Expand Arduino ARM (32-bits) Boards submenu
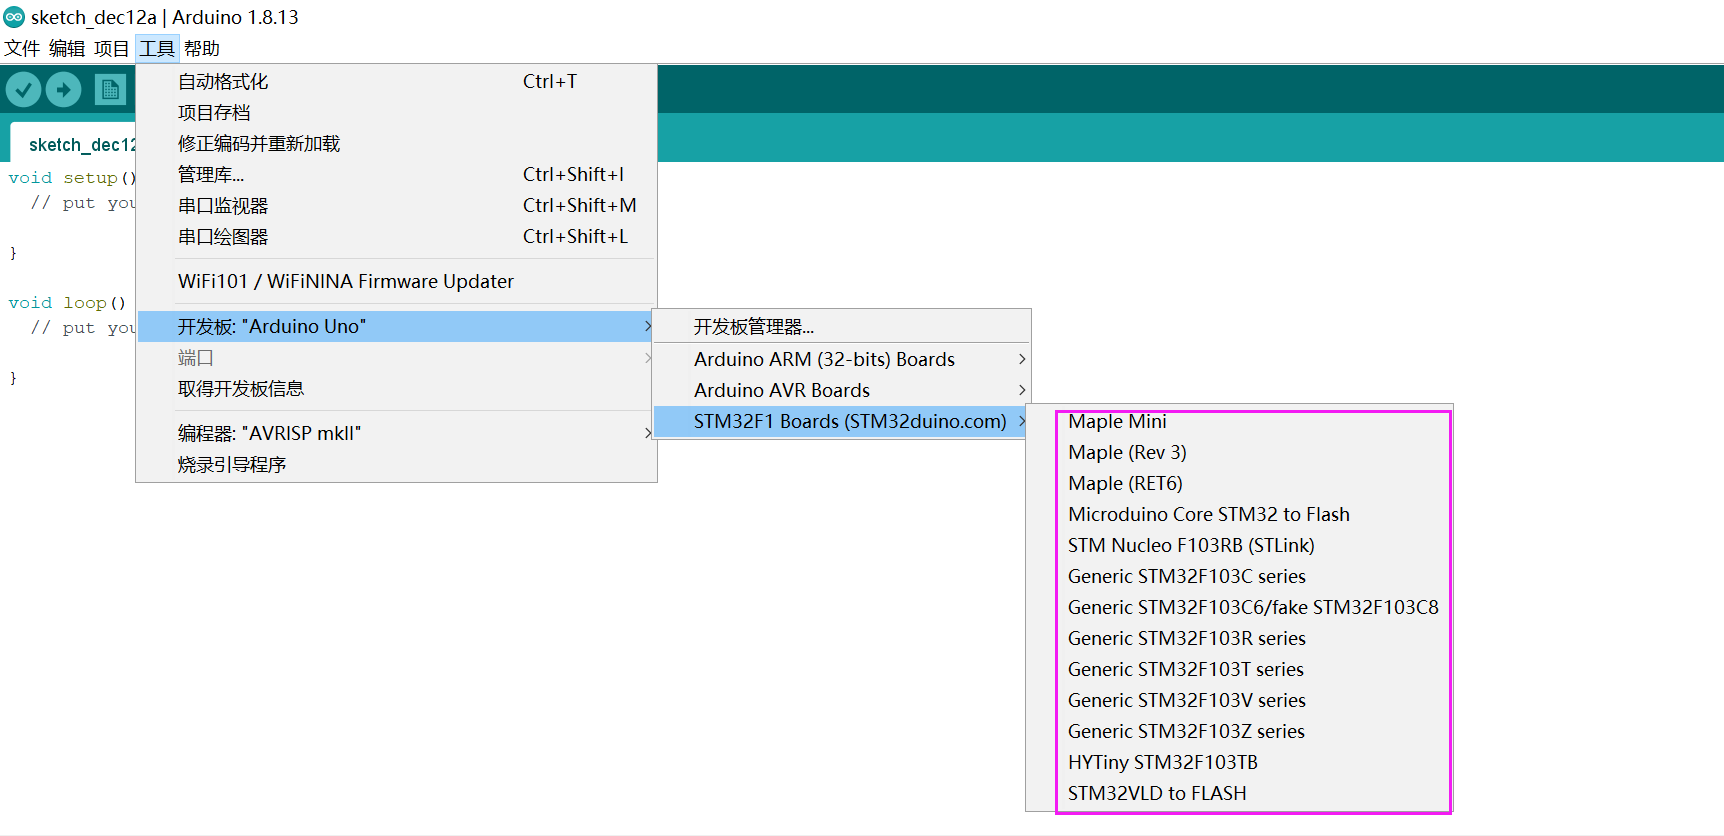The width and height of the screenshot is (1724, 836). pyautogui.click(x=841, y=359)
